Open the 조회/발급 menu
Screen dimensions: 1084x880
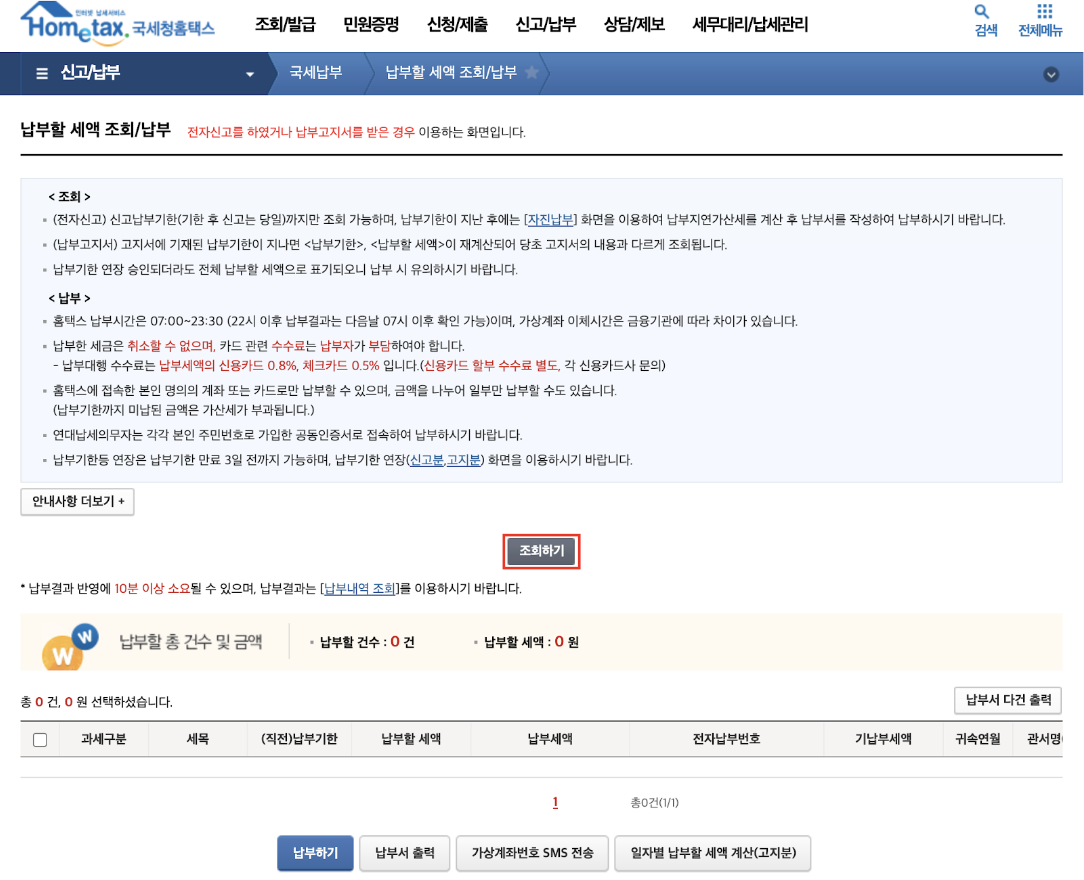point(285,24)
